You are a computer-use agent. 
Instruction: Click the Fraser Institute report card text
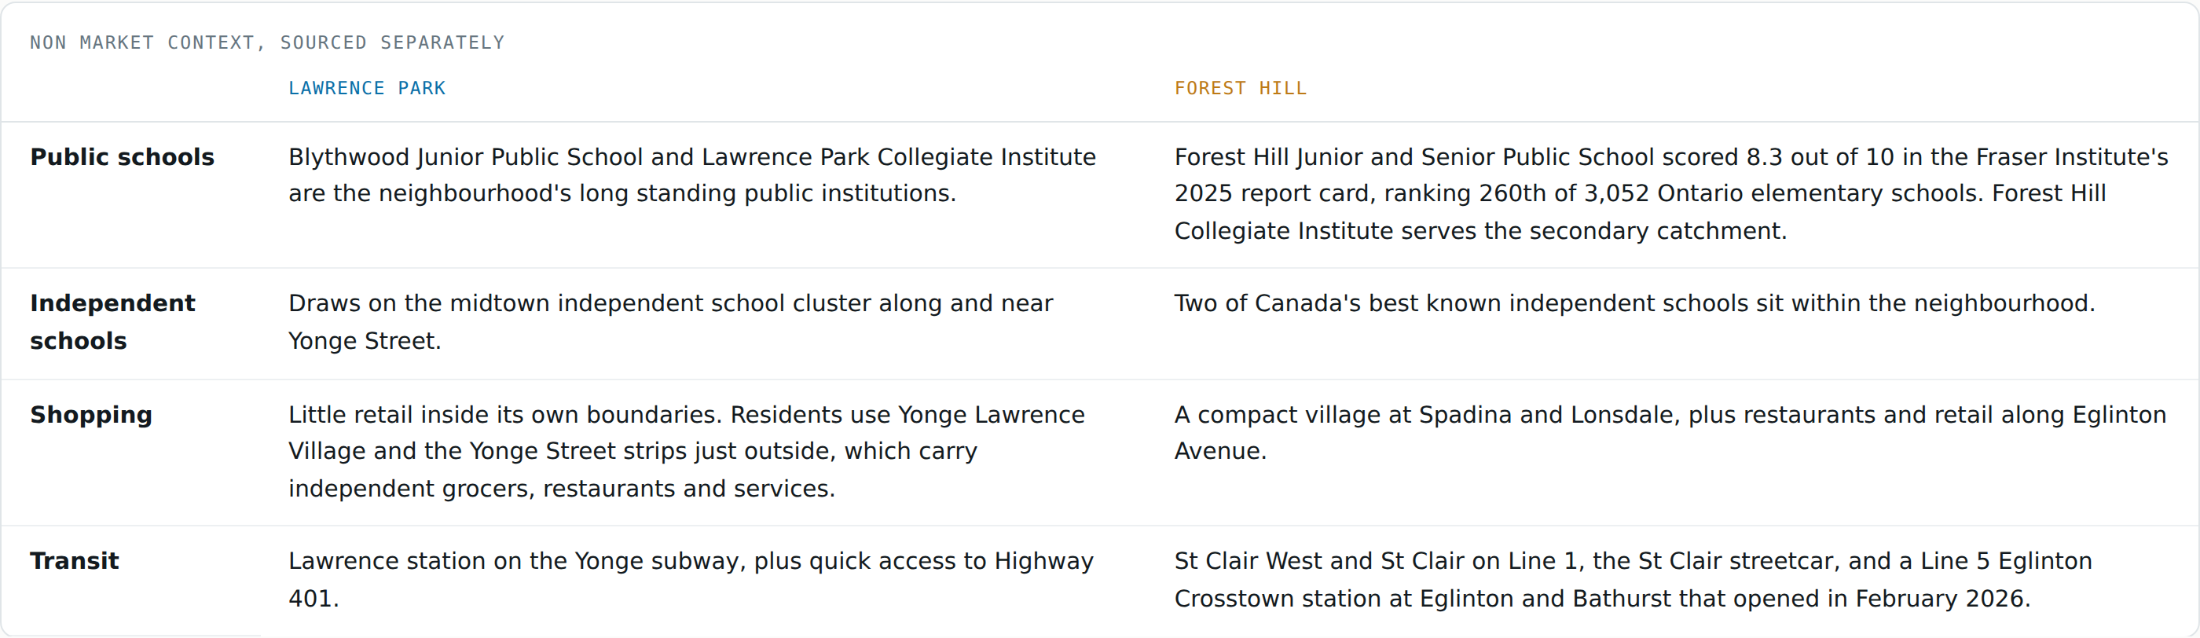tap(1671, 175)
